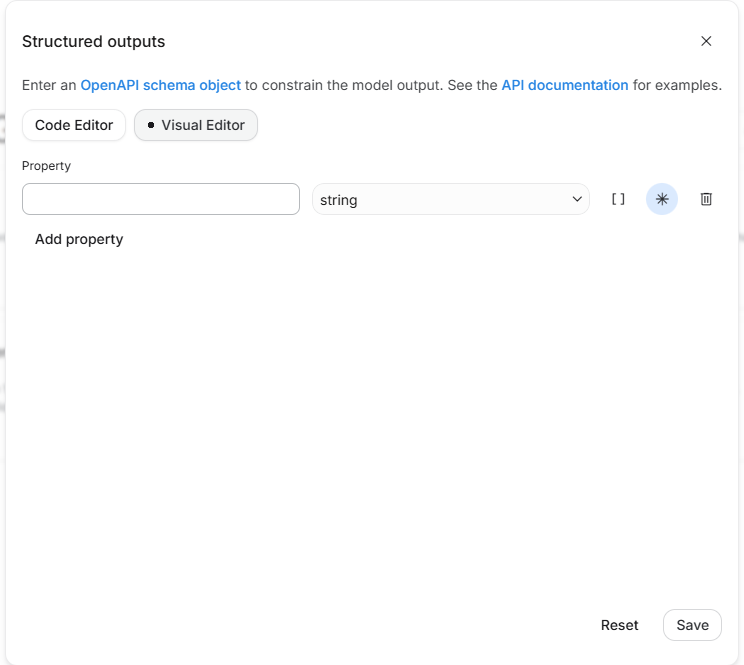This screenshot has height=665, width=744.
Task: Open the API documentation link
Action: [565, 85]
